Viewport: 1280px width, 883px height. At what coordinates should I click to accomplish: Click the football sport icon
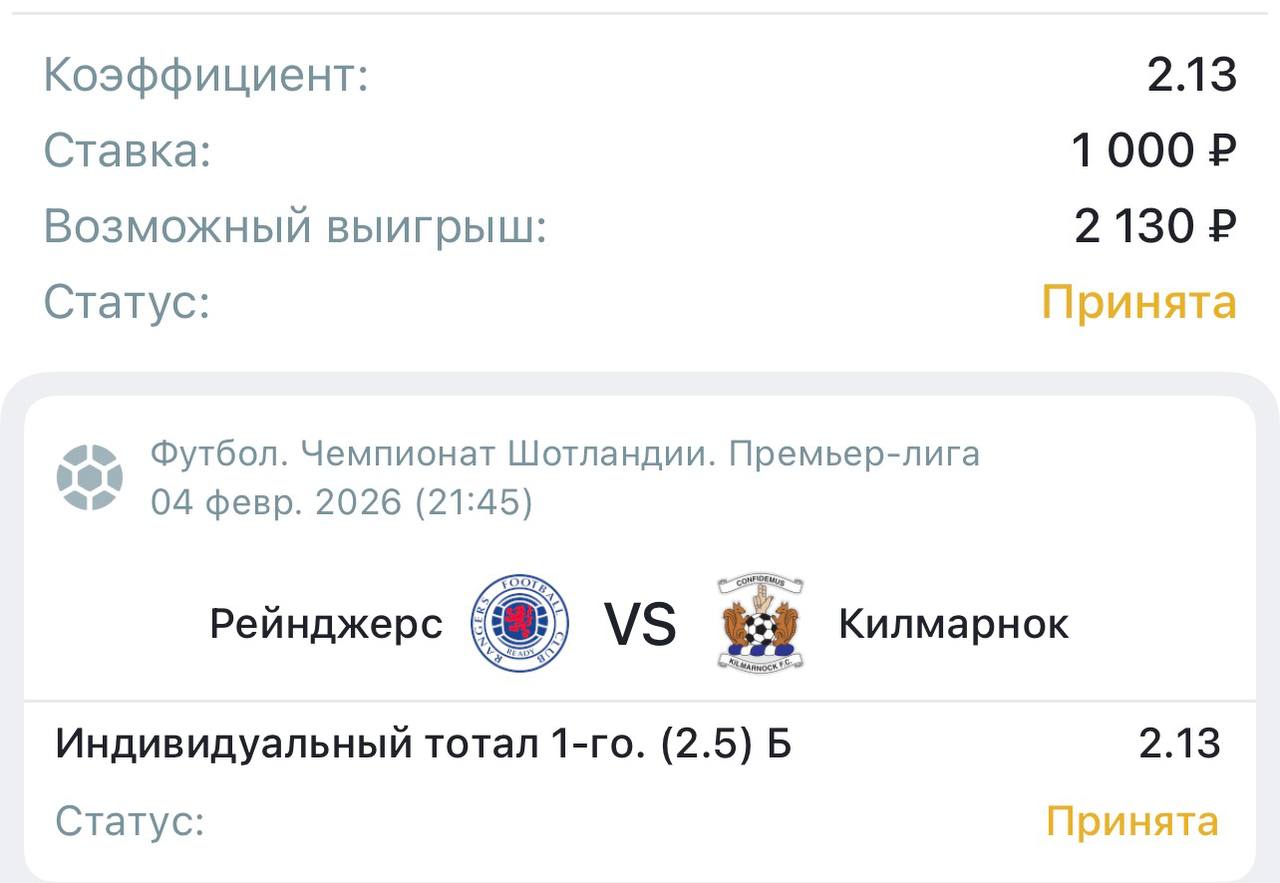tap(90, 477)
